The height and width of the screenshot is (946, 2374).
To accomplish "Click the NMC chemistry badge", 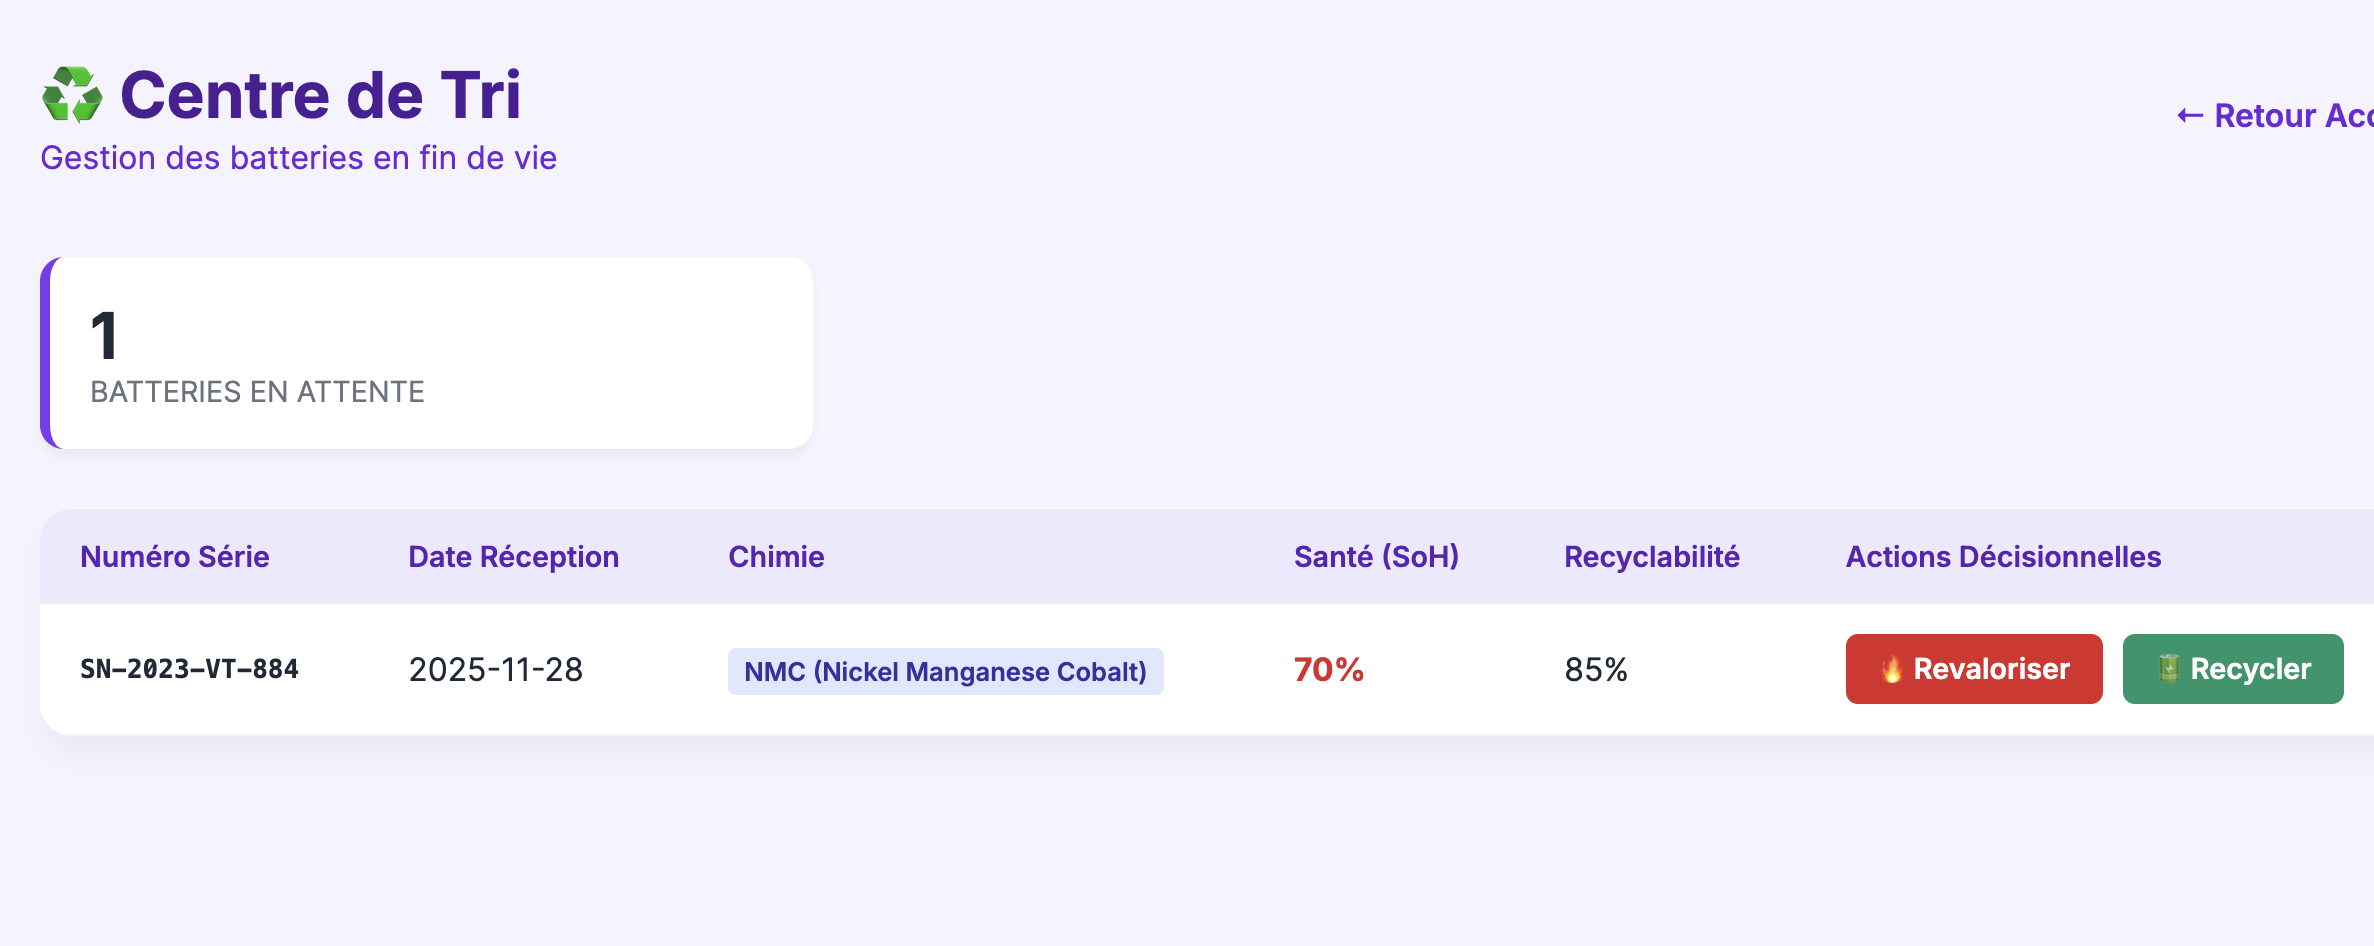I will click(945, 671).
